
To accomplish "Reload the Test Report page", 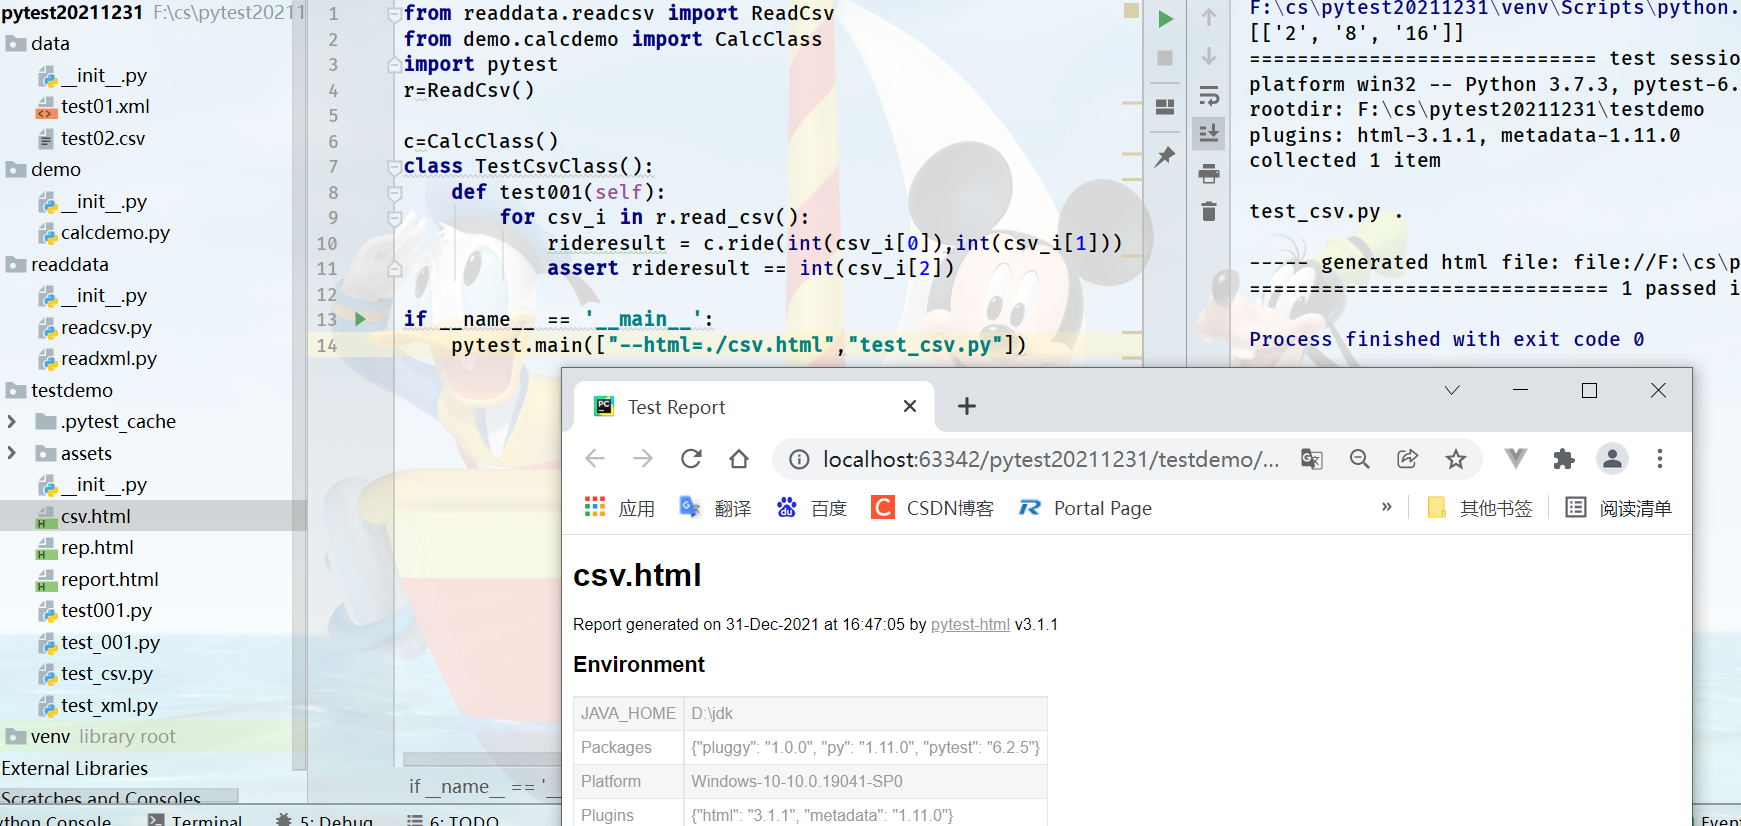I will point(691,459).
